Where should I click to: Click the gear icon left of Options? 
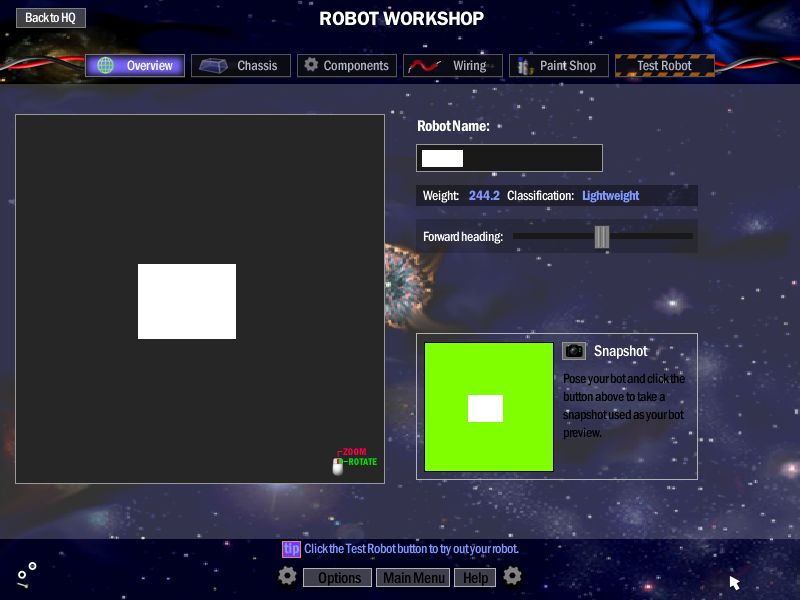click(287, 576)
